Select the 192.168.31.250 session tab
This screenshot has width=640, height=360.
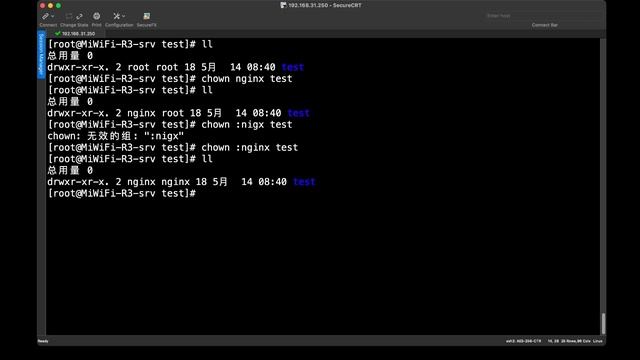tap(75, 33)
